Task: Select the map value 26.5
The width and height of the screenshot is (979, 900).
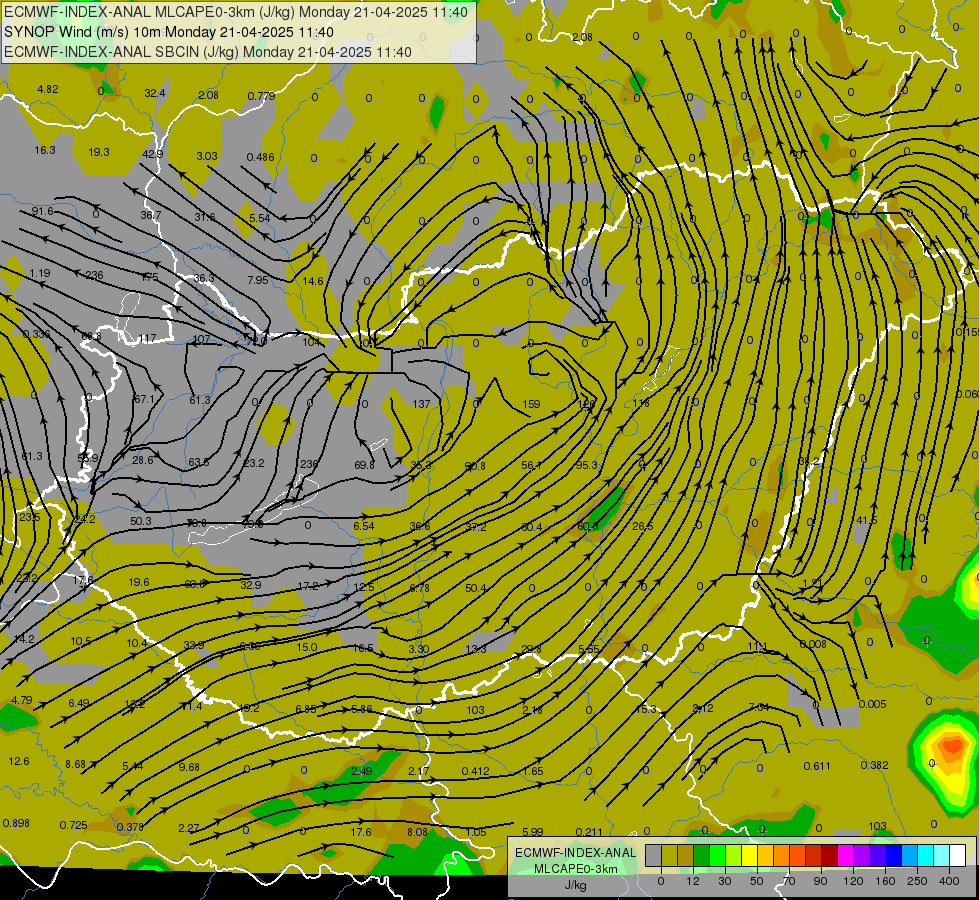Action: point(642,527)
